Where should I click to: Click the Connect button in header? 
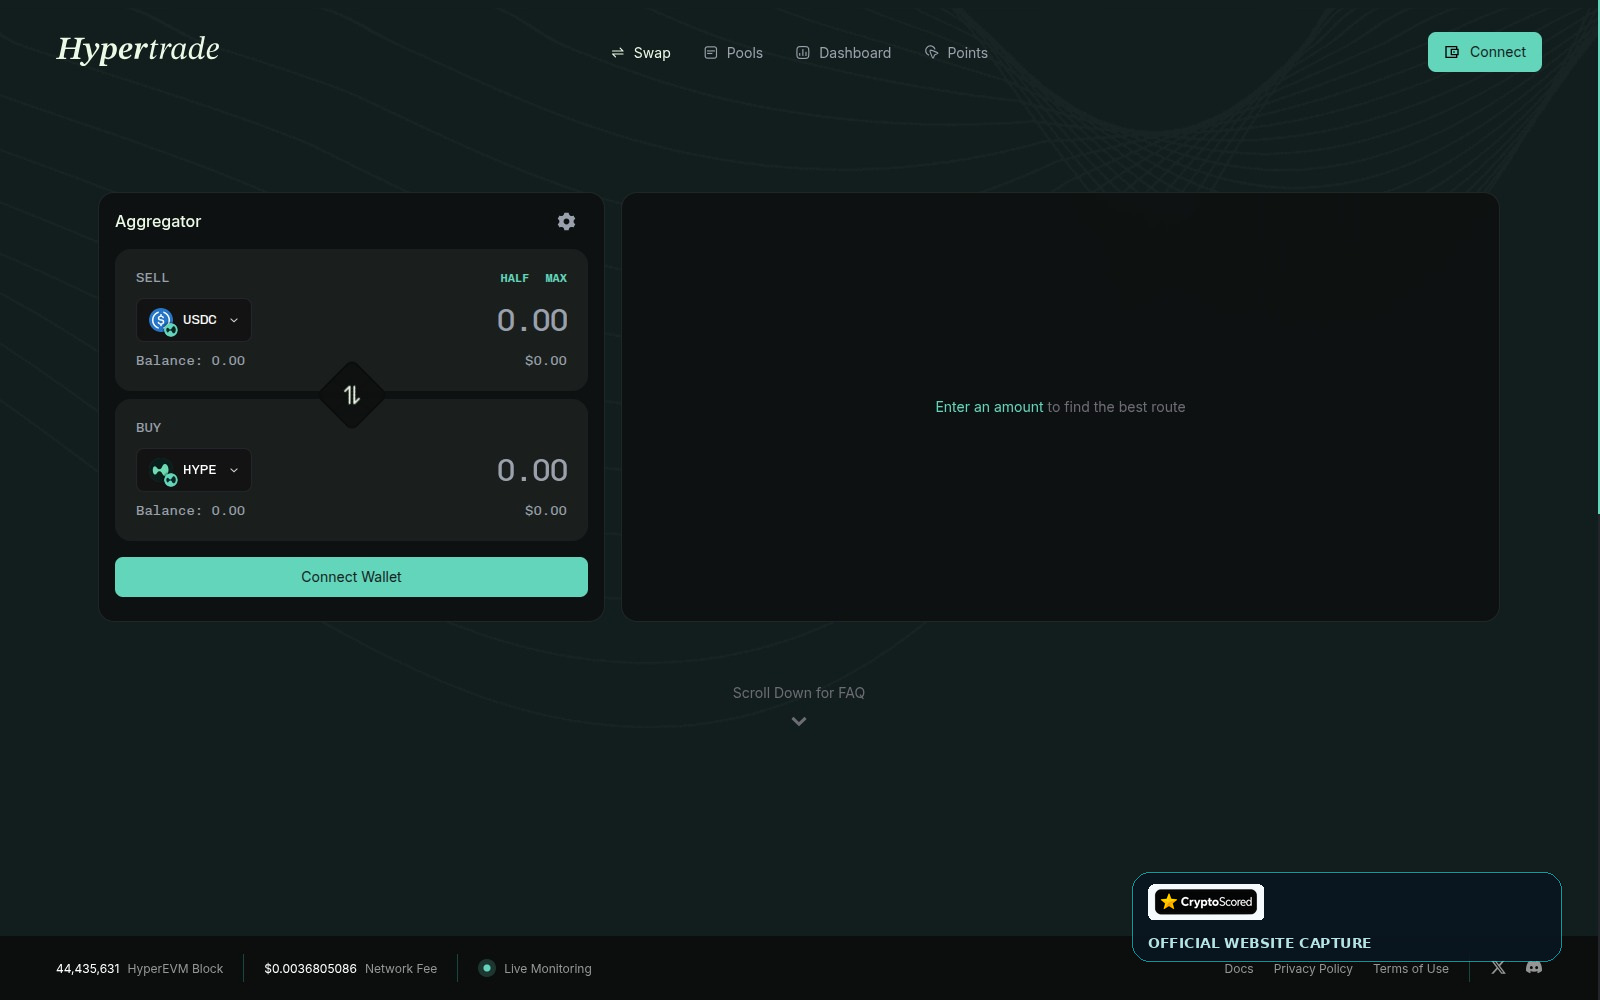pos(1485,52)
